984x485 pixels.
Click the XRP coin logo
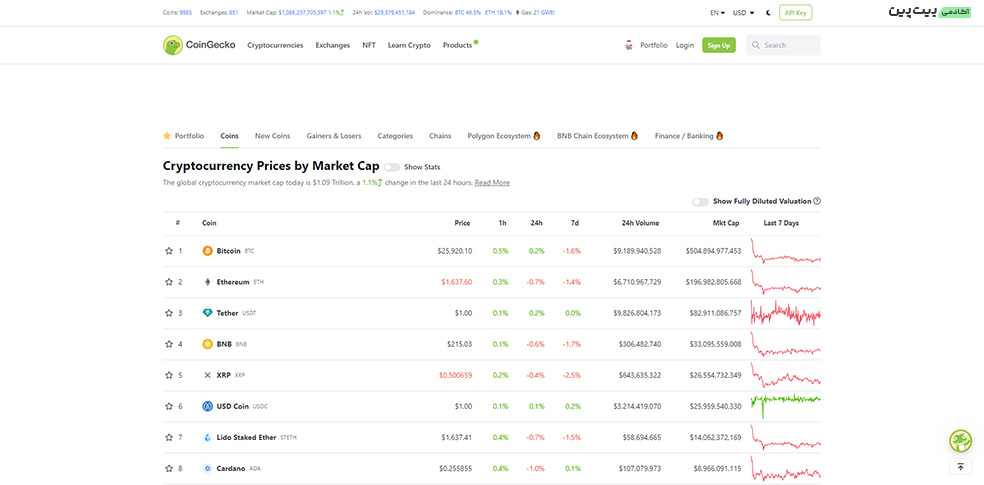[x=208, y=375]
